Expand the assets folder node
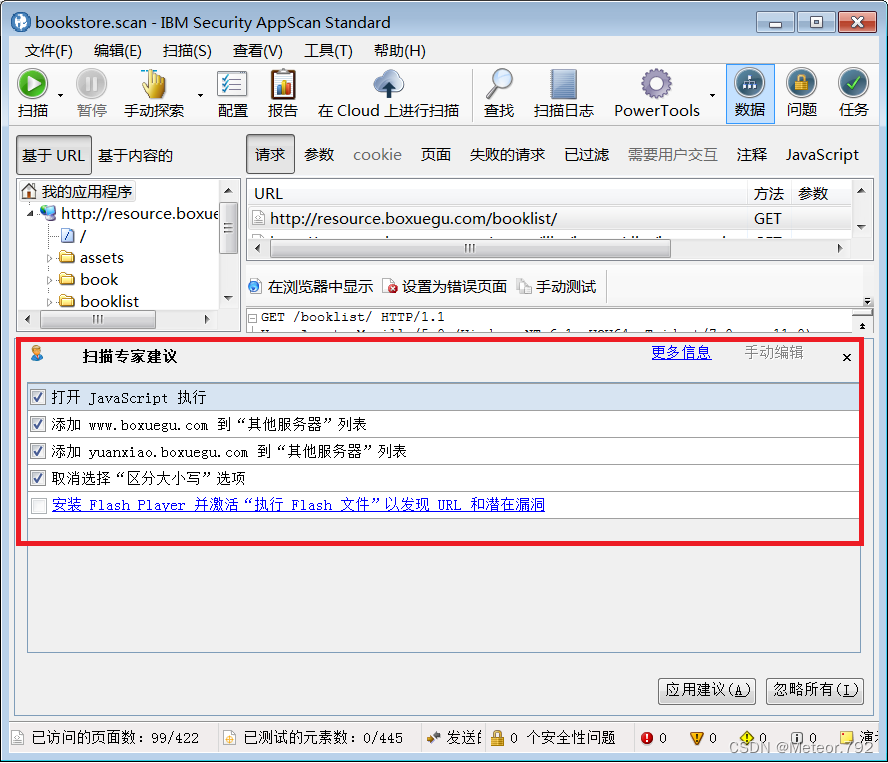This screenshot has width=888, height=763. (x=49, y=258)
